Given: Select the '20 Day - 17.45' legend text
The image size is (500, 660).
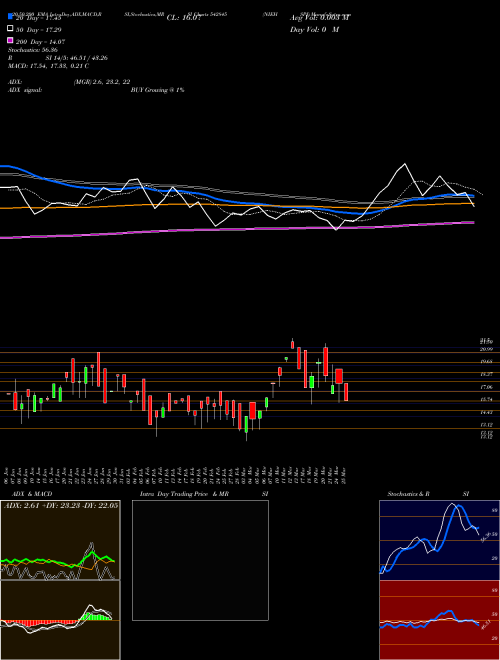Looking at the screenshot, I should 39,18.
